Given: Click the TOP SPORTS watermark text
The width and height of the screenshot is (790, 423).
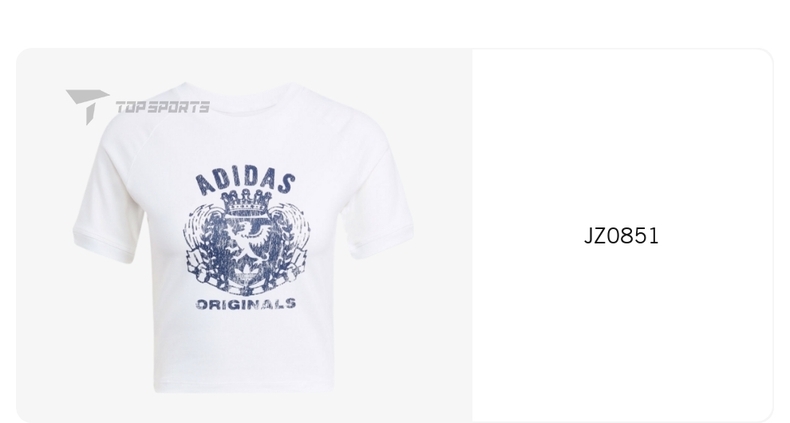Looking at the screenshot, I should point(163,107).
